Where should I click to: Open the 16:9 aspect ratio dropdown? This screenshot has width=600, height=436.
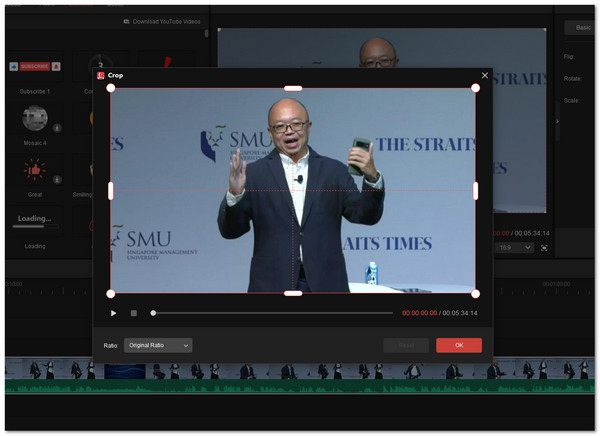pyautogui.click(x=514, y=248)
